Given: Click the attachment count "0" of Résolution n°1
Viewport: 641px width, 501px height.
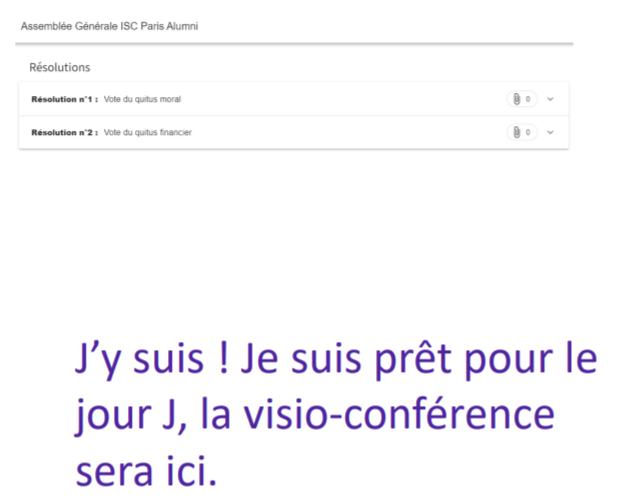Looking at the screenshot, I should pyautogui.click(x=528, y=99).
